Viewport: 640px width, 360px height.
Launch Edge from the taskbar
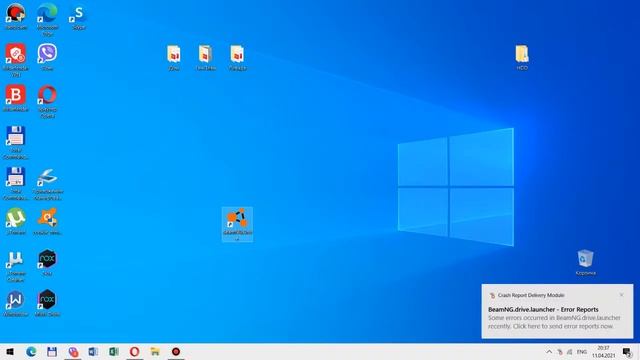(31, 351)
